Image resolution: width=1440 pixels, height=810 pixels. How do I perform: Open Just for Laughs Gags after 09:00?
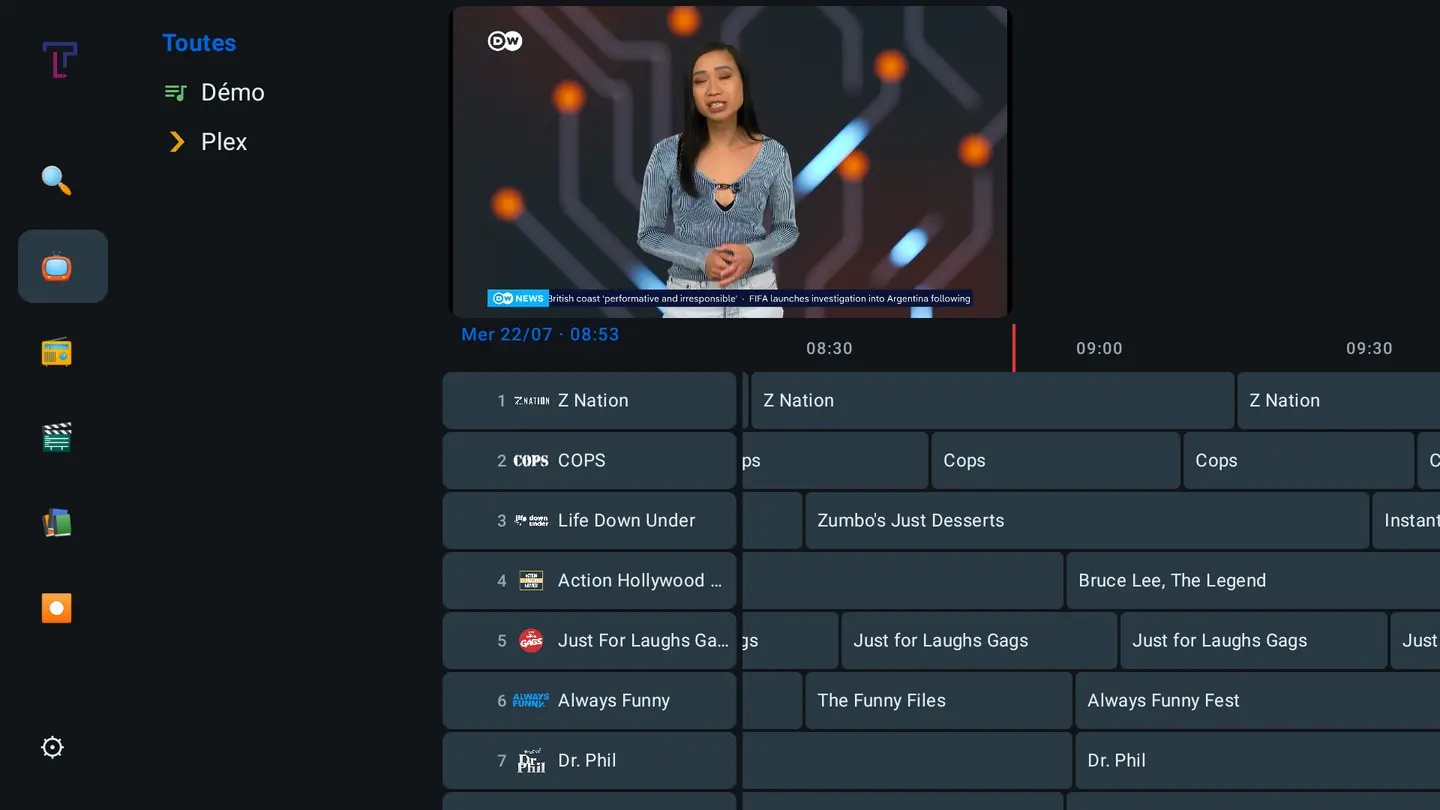pos(1254,640)
